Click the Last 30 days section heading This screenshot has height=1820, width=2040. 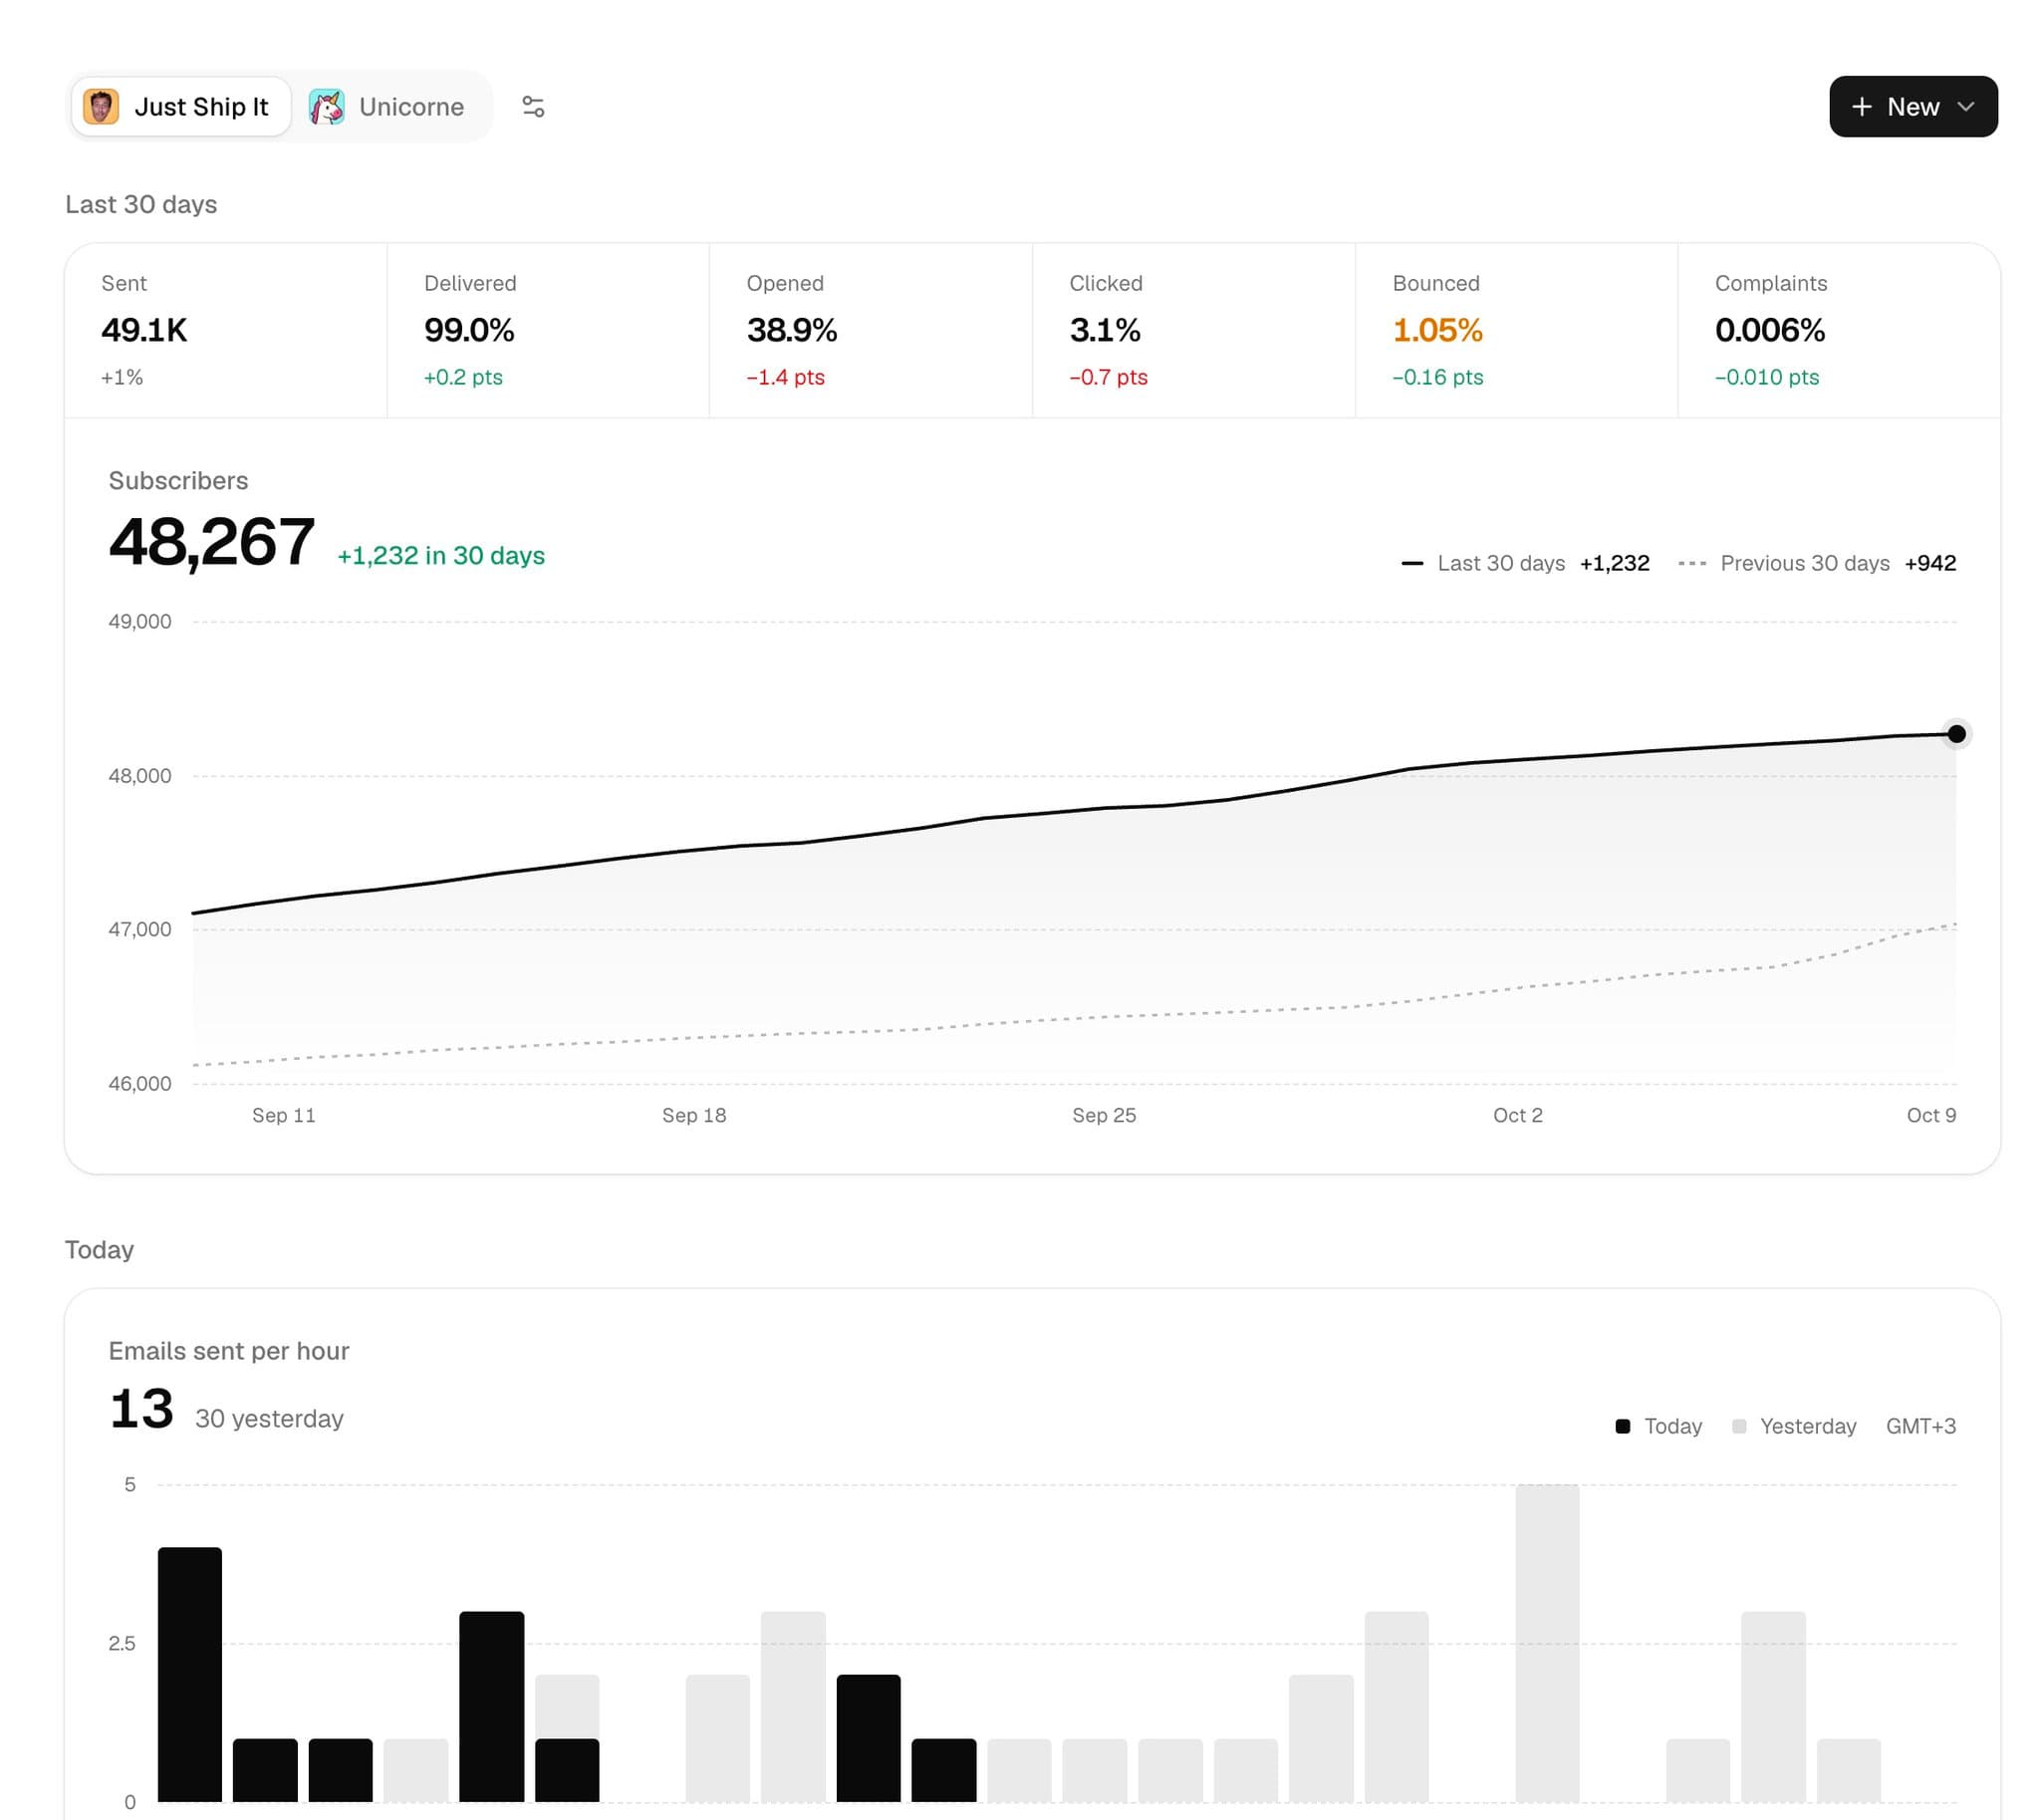pos(141,204)
